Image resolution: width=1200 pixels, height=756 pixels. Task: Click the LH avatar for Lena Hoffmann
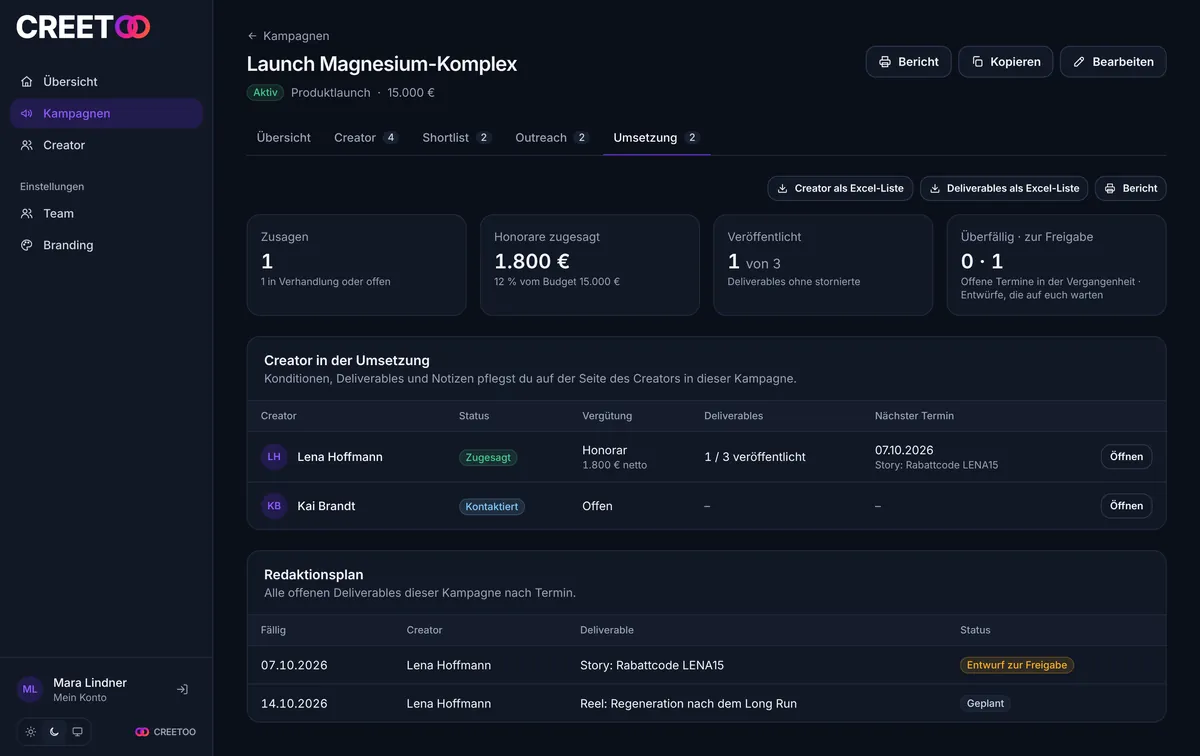coord(274,457)
